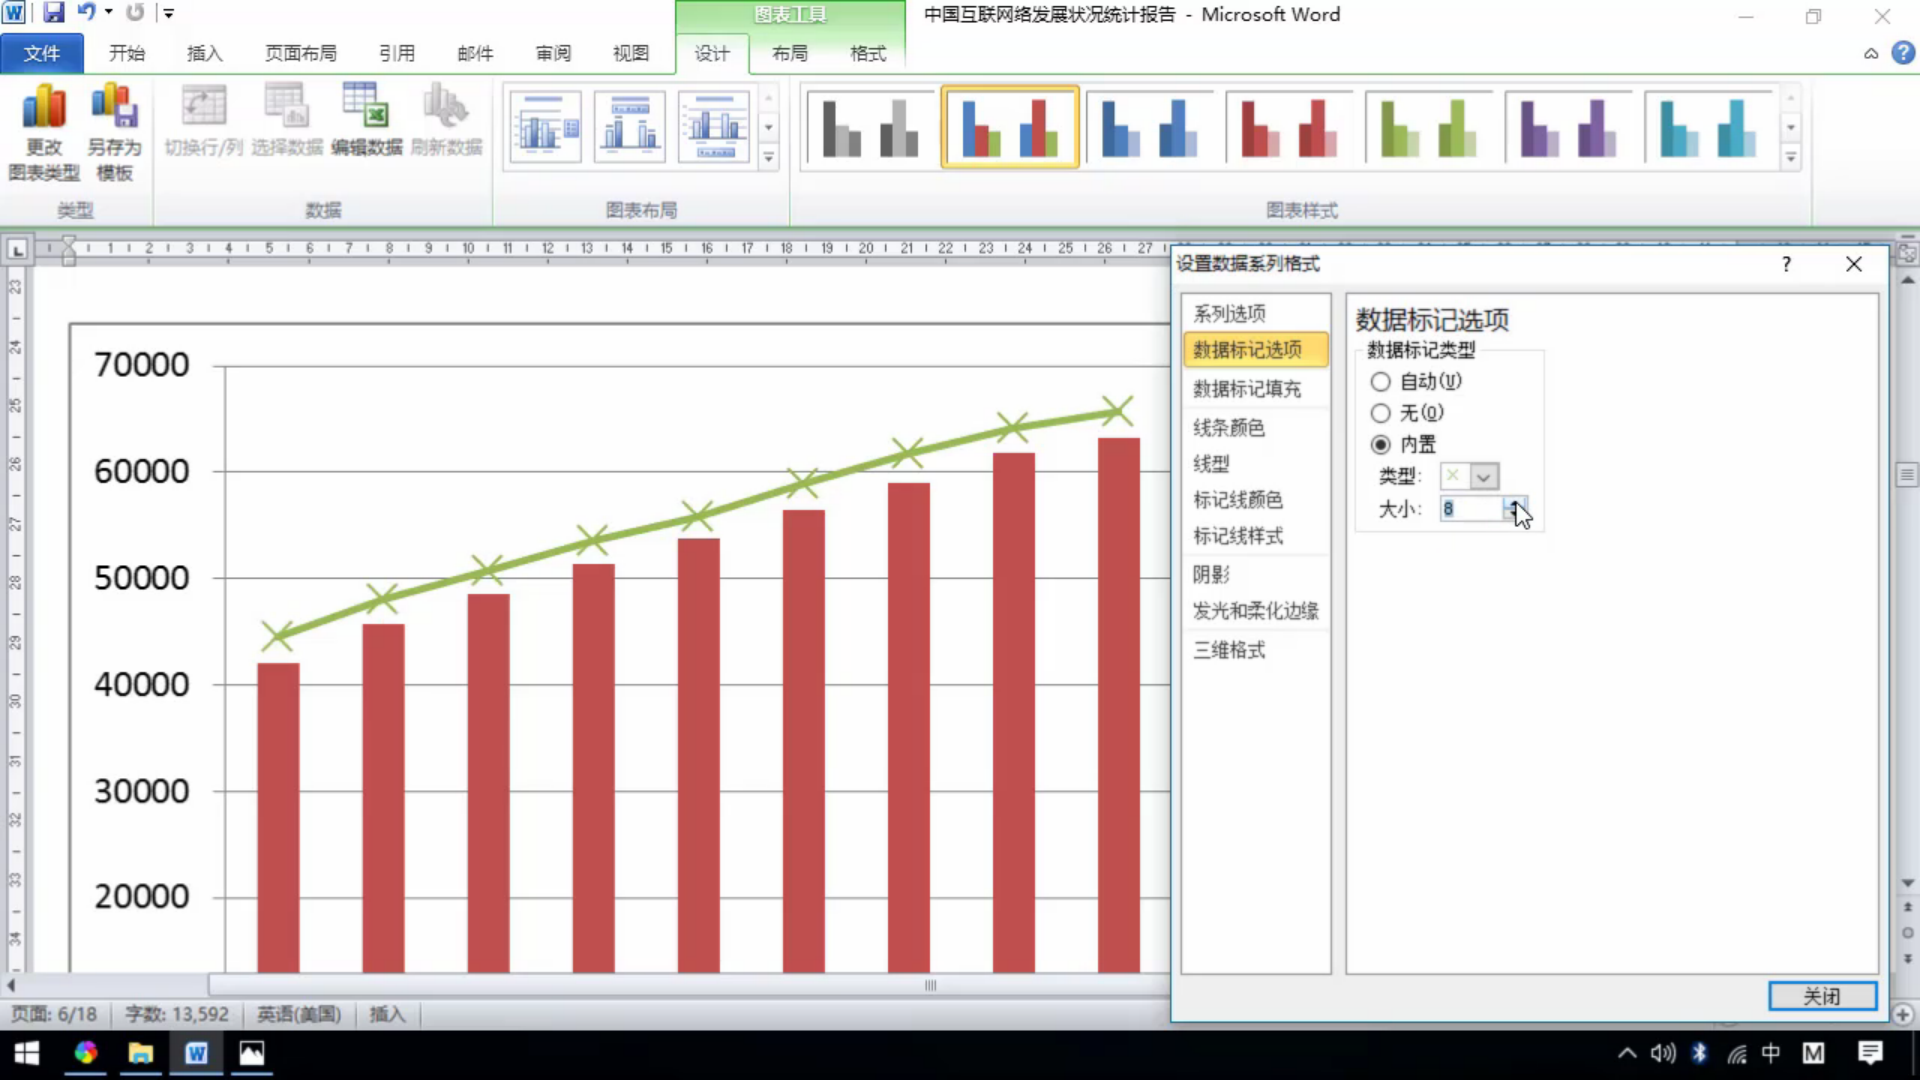The height and width of the screenshot is (1080, 1920).
Task: Expand the chart styles gallery
Action: coord(1790,157)
